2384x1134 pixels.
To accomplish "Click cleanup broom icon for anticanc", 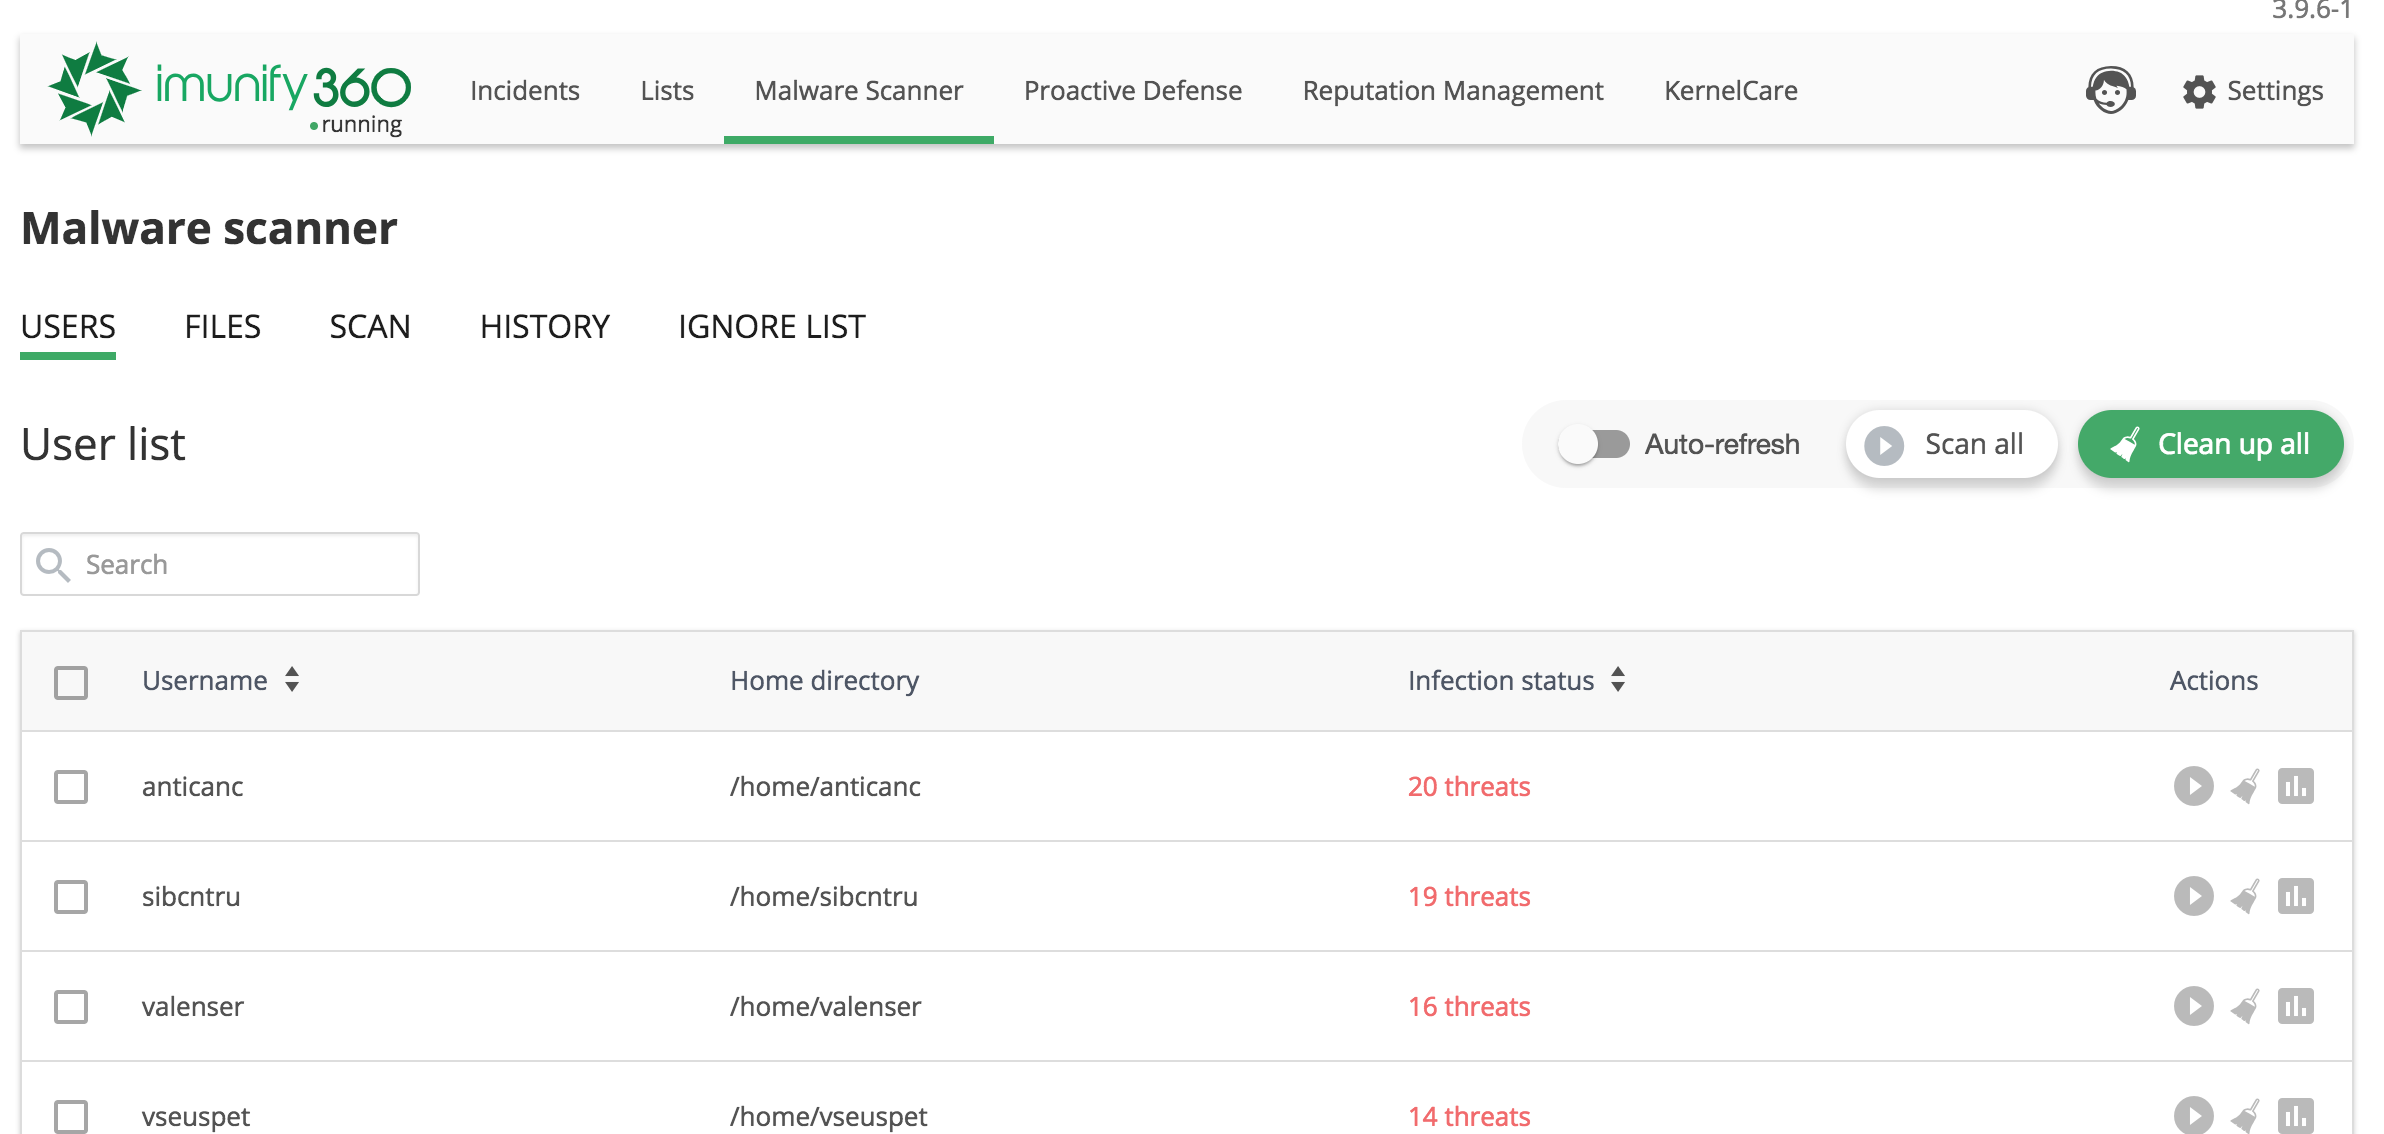I will (2245, 786).
